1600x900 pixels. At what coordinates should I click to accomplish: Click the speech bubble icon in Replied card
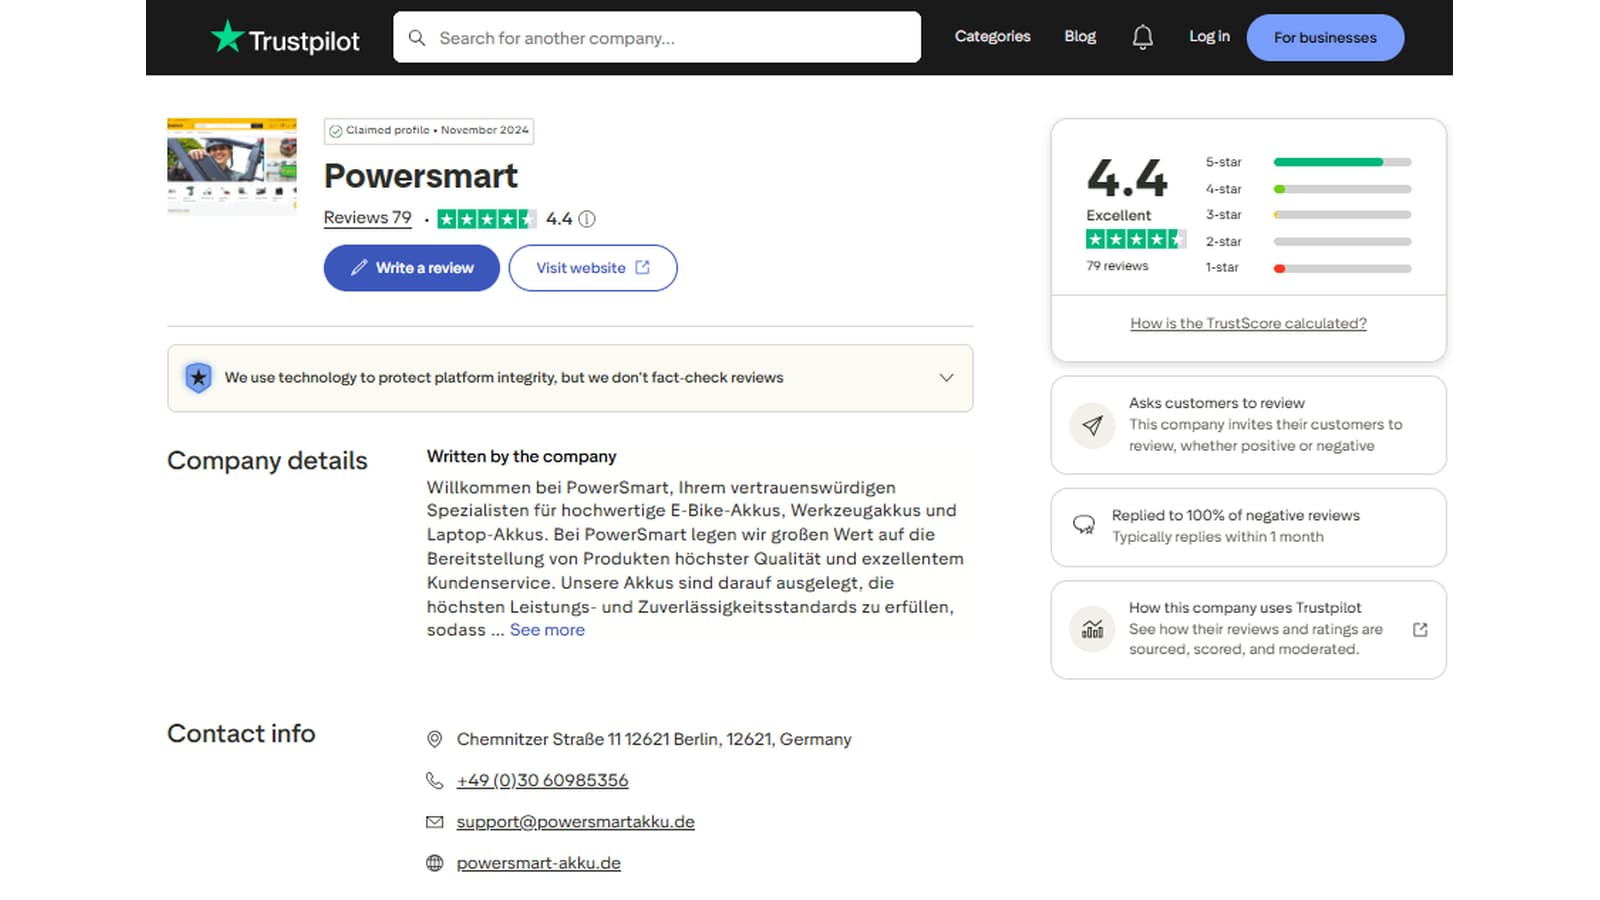pyautogui.click(x=1083, y=525)
